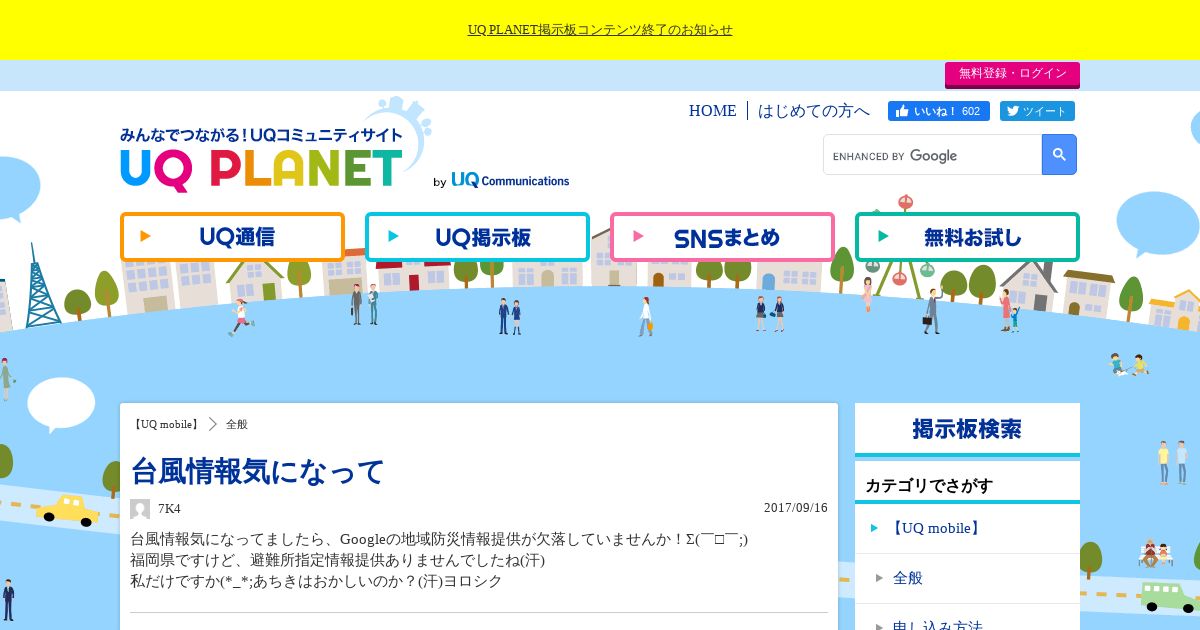Click the 無料登録・ログイン button
The image size is (1200, 630).
click(1012, 74)
